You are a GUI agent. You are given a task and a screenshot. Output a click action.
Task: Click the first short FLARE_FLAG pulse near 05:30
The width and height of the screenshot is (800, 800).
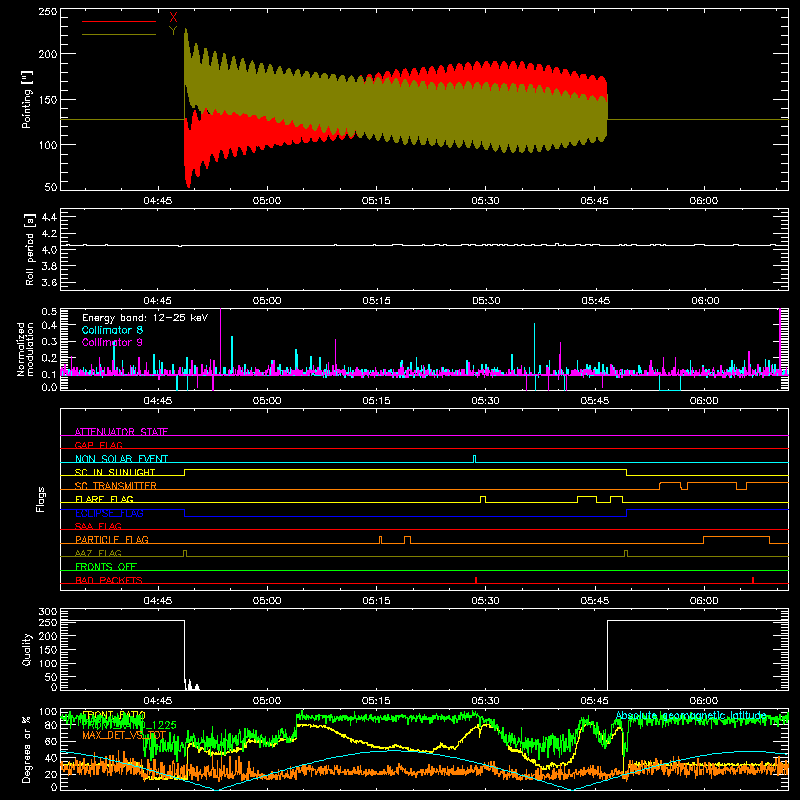tap(483, 499)
